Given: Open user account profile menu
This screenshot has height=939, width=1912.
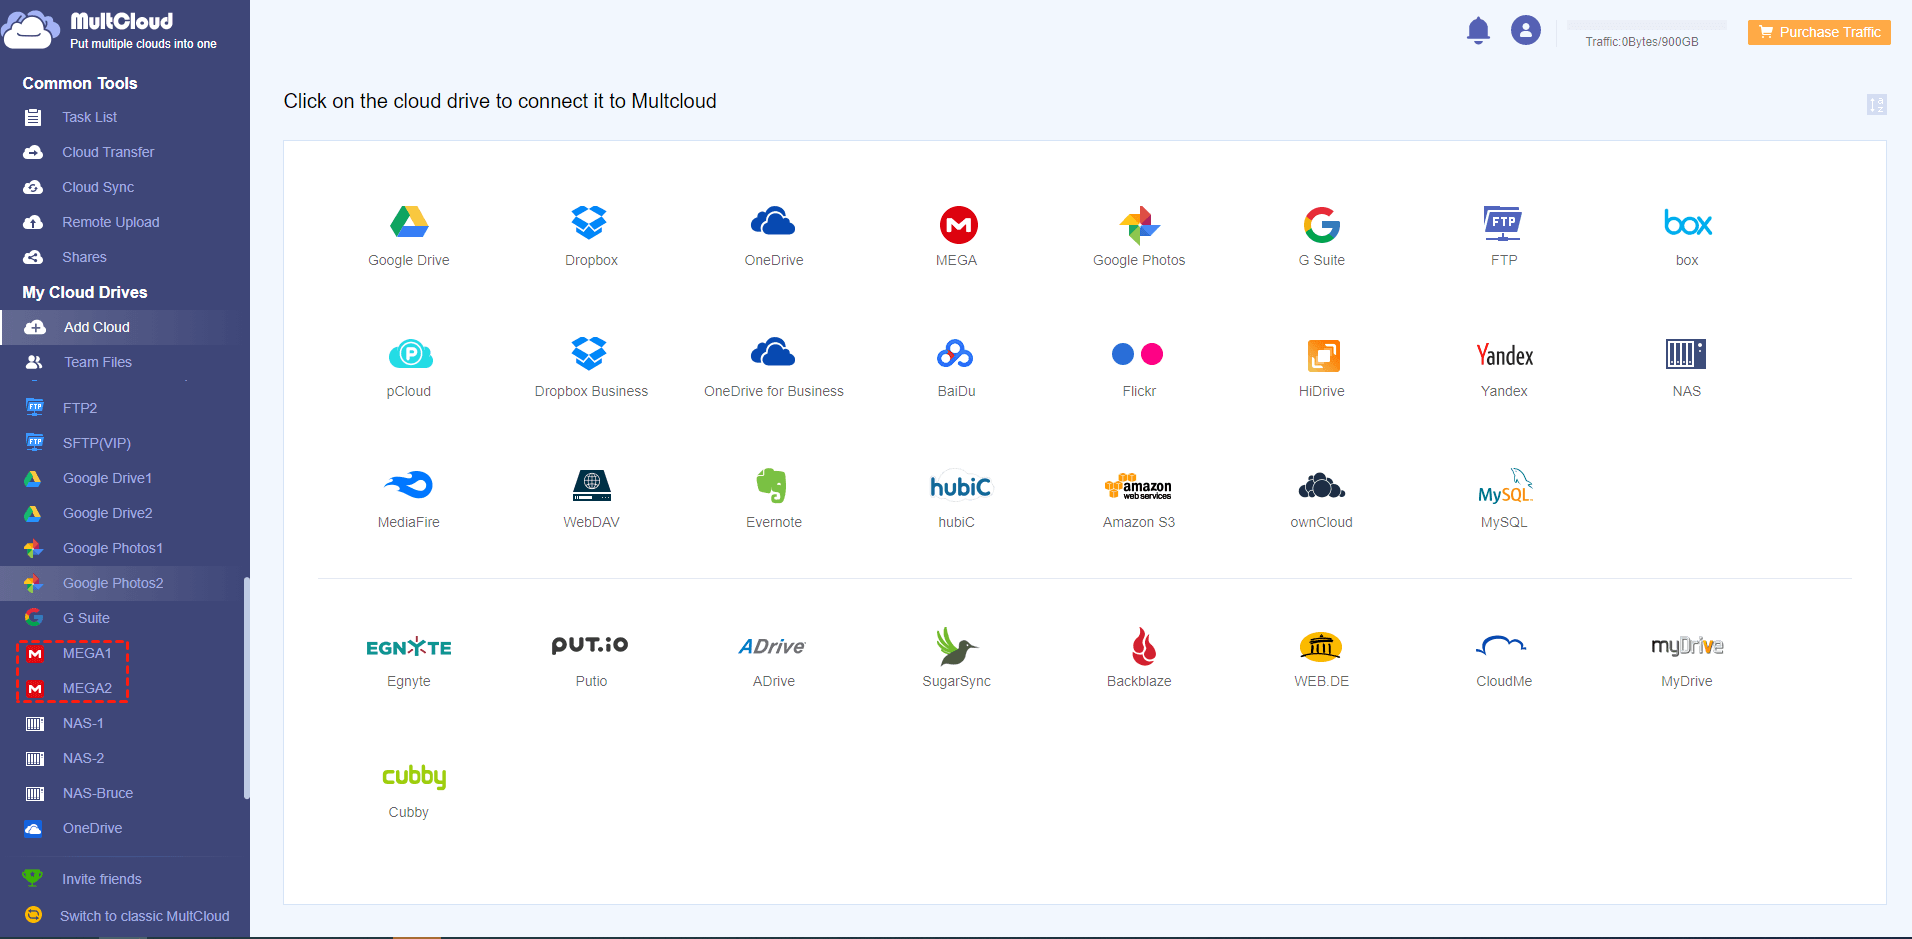Looking at the screenshot, I should pos(1525,31).
